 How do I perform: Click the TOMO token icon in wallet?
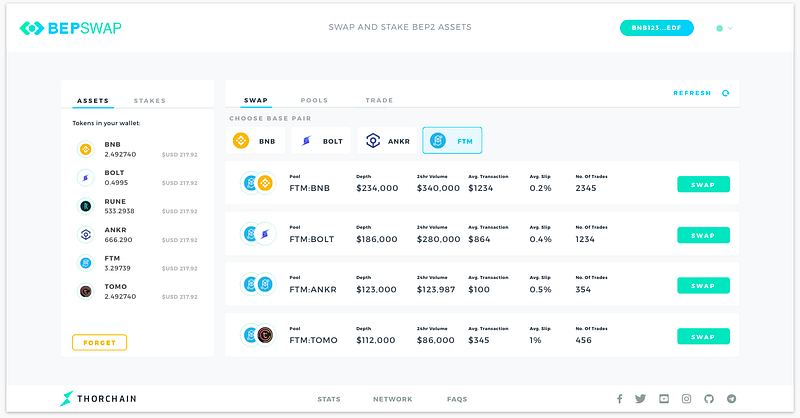click(x=86, y=291)
